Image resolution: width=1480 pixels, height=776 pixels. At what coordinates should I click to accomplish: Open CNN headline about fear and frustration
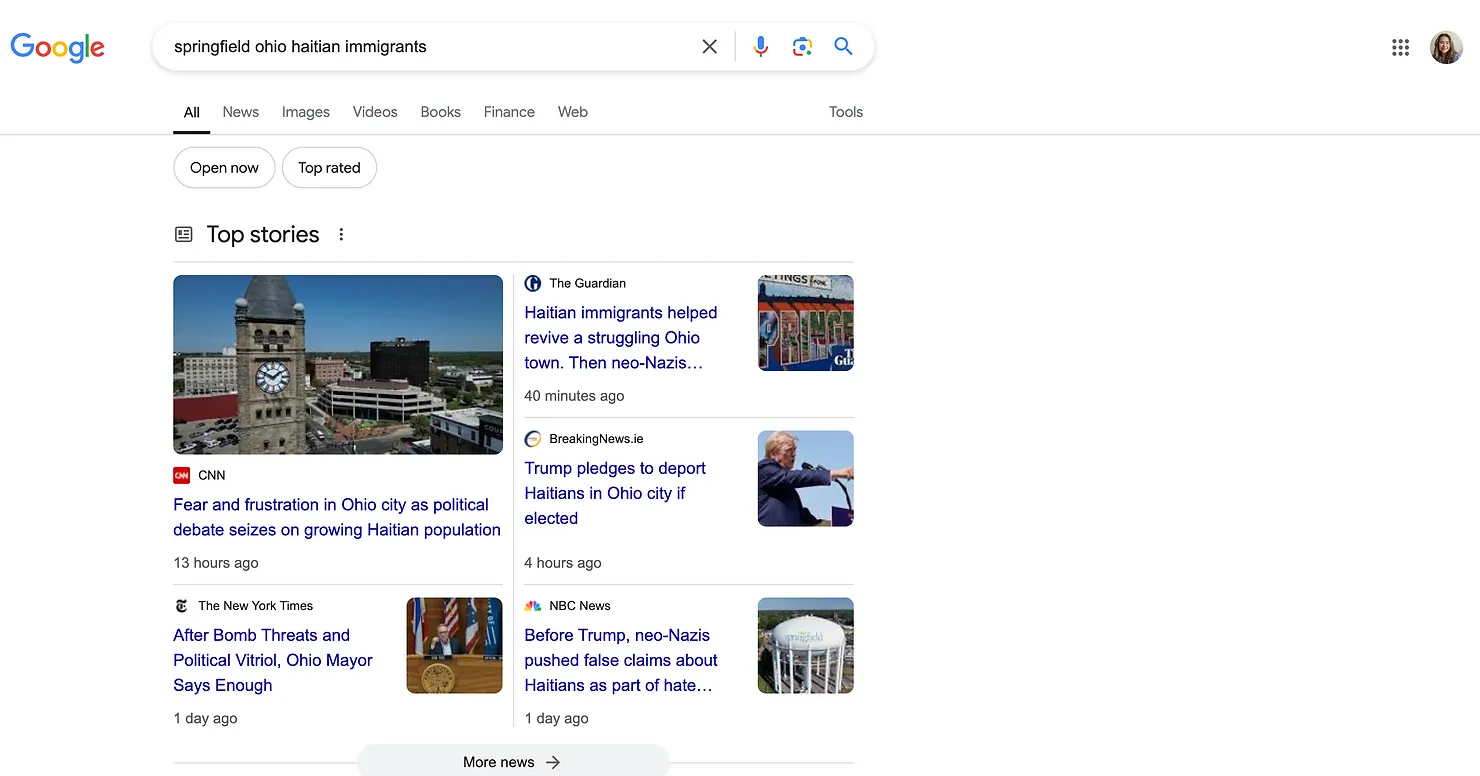point(337,517)
